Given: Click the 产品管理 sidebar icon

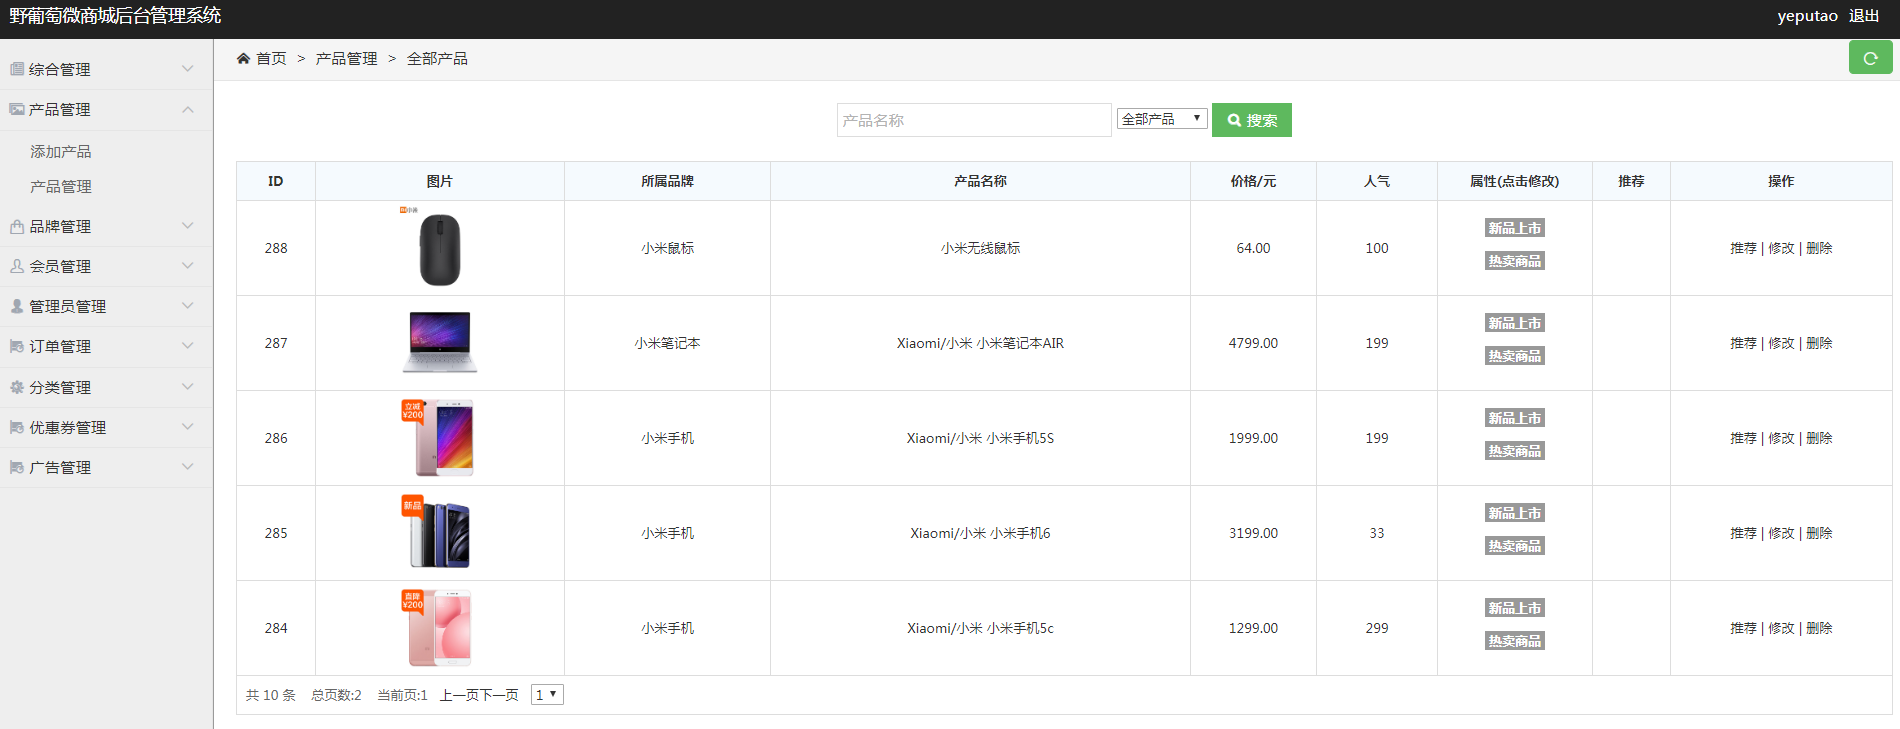Looking at the screenshot, I should click(17, 109).
